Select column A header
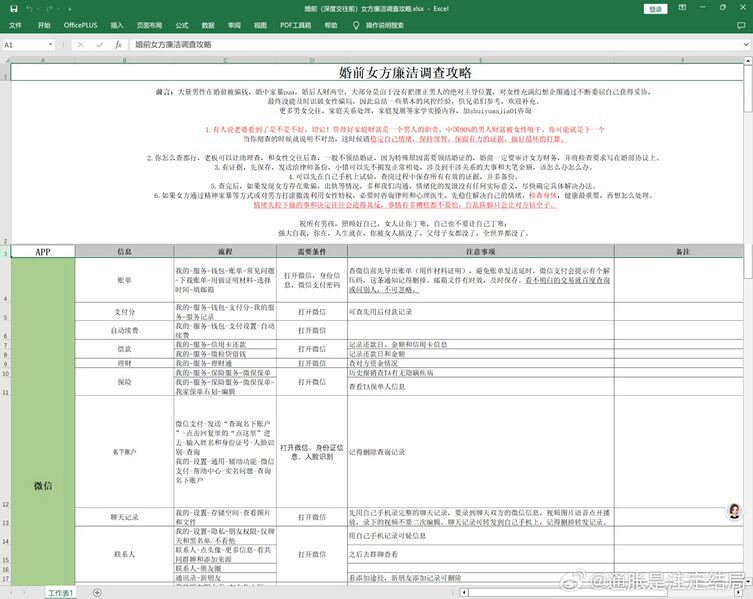Image resolution: width=753 pixels, height=599 pixels. click(x=43, y=60)
